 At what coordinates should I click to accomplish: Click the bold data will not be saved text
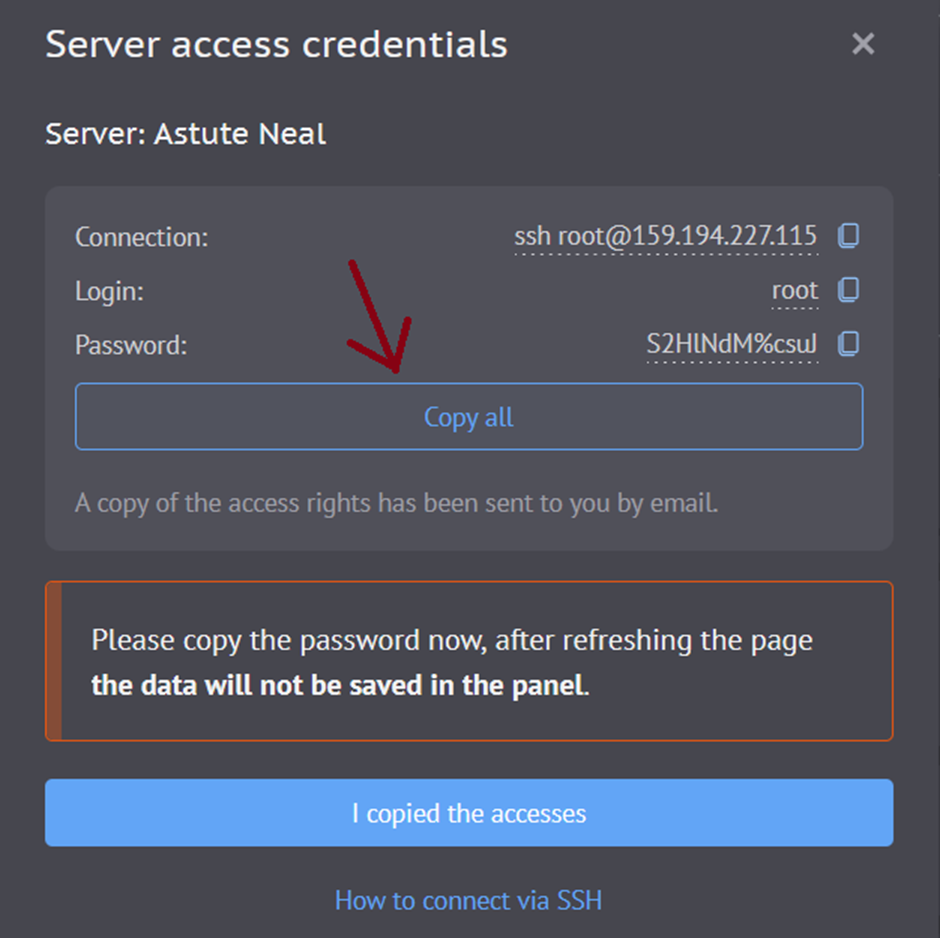[x=338, y=685]
